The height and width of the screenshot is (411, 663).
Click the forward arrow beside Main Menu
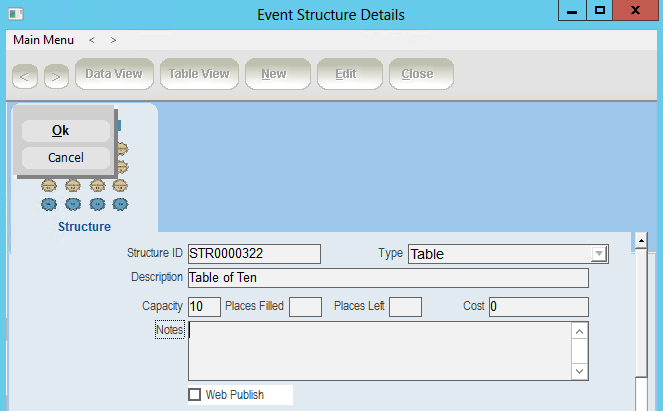pos(113,40)
